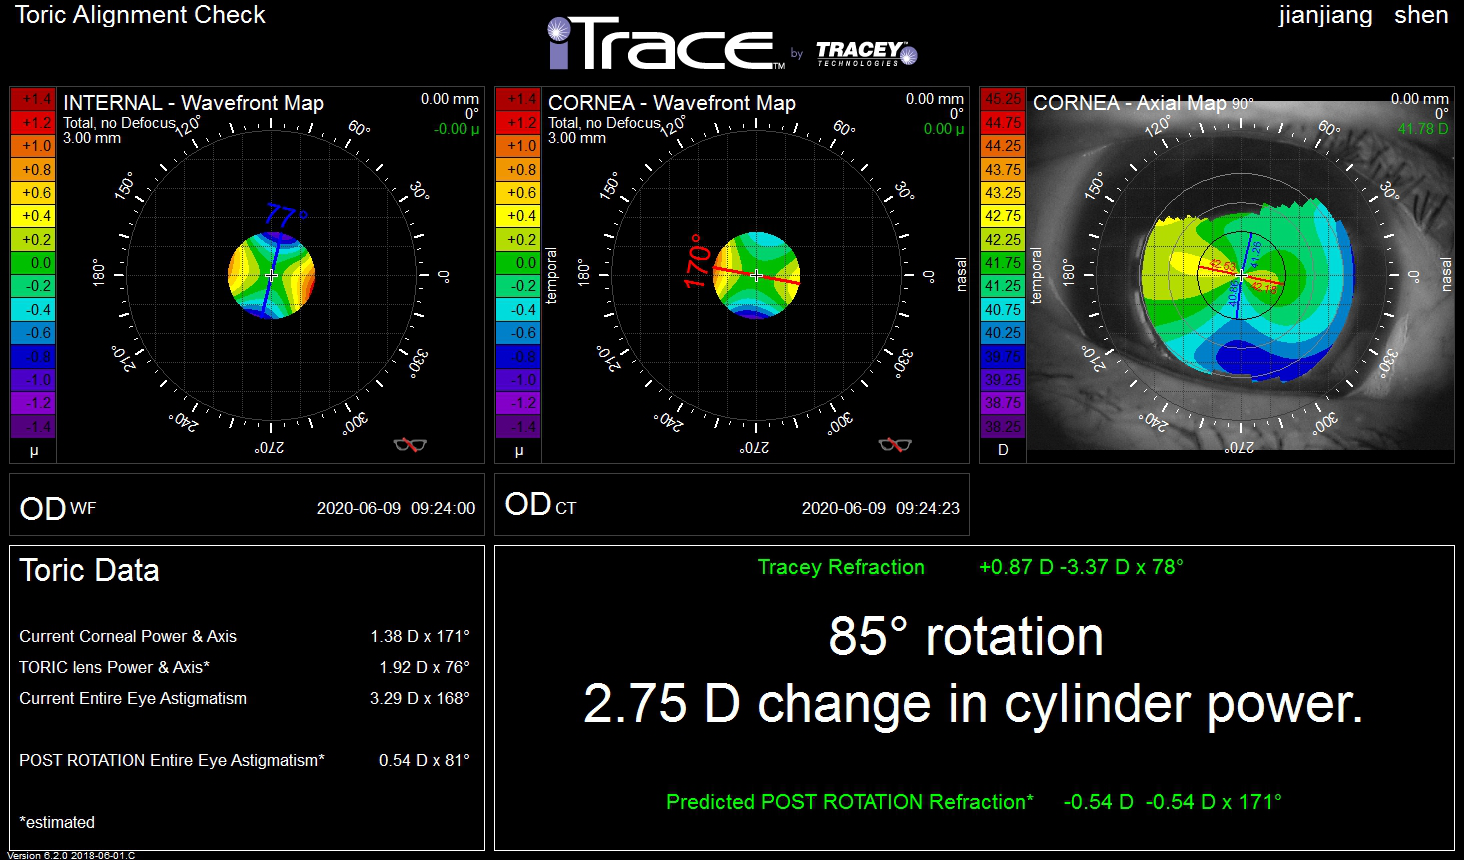Image resolution: width=1464 pixels, height=860 pixels.
Task: Click the value "0.54 D x 81°"
Action: (424, 760)
